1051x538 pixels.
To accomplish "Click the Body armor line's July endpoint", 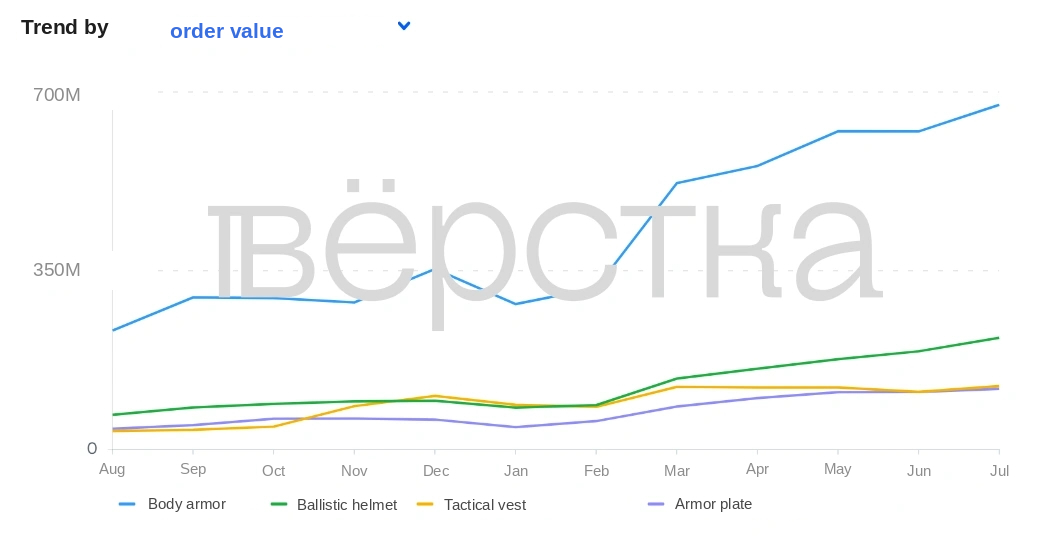I will pos(999,105).
